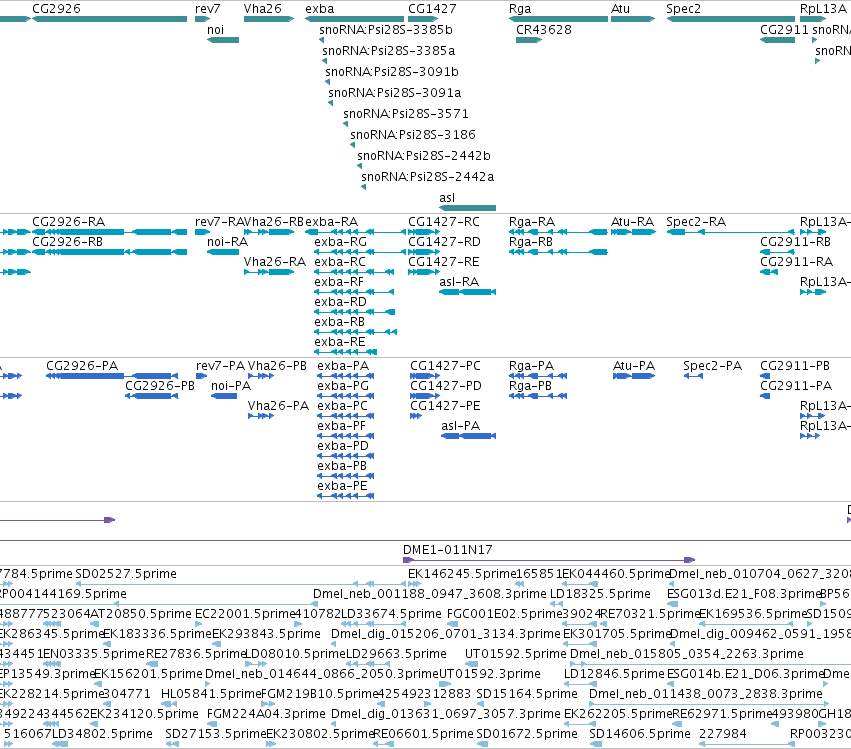
Task: Click the Dmel_neb_011438_0073_2838.3prime EST label
Action: (706, 694)
